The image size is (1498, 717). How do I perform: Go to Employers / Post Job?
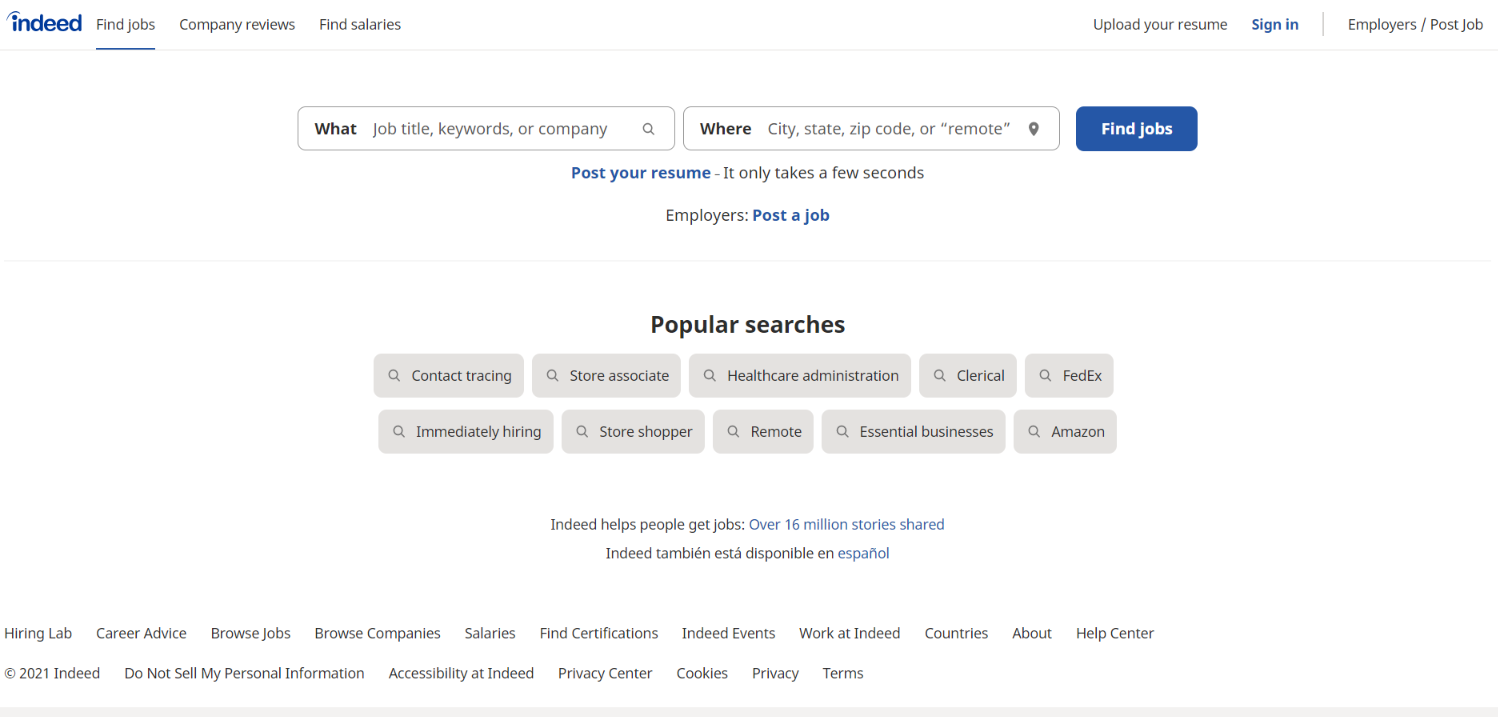pos(1415,25)
